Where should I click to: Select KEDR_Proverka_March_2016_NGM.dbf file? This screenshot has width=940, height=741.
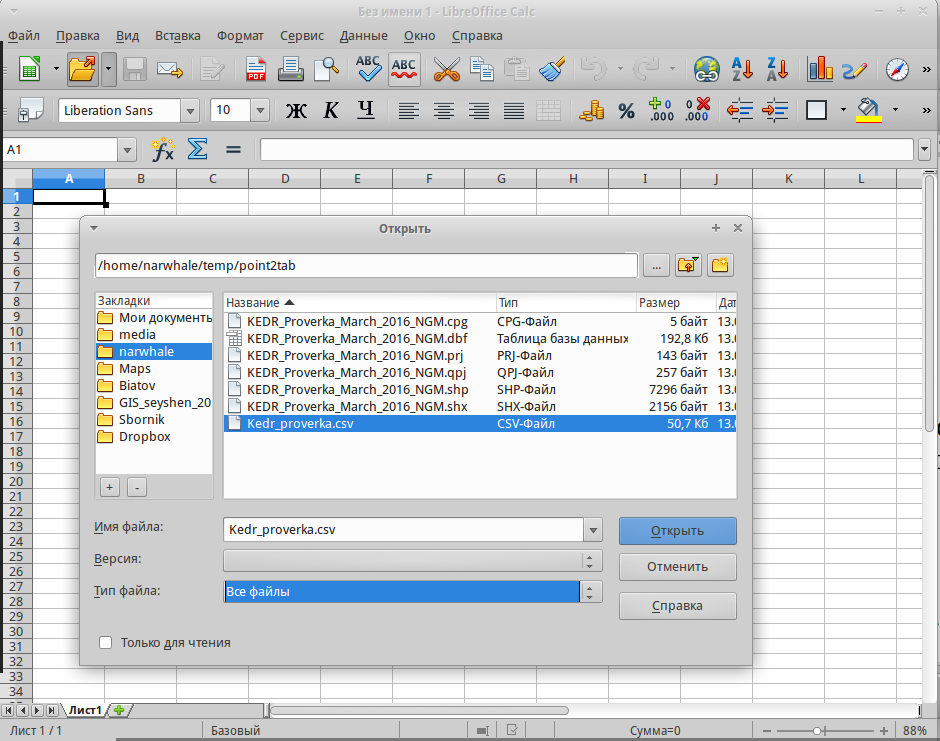click(x=357, y=338)
